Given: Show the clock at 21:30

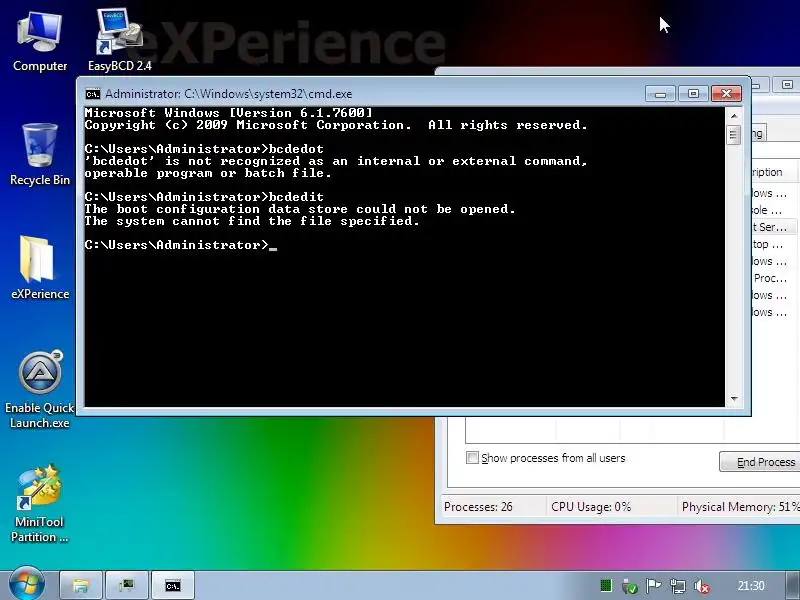Looking at the screenshot, I should [x=751, y=586].
